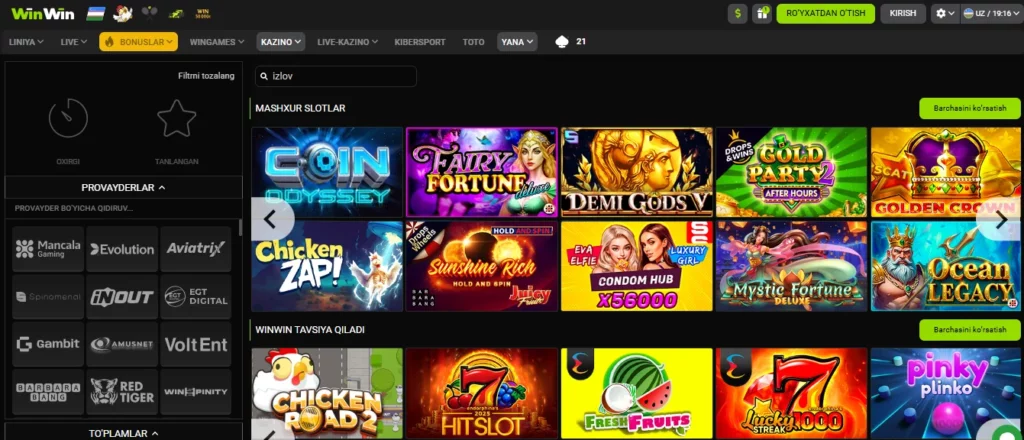Filter by InOut provider
Screen dimensions: 1024x440
coord(122,296)
